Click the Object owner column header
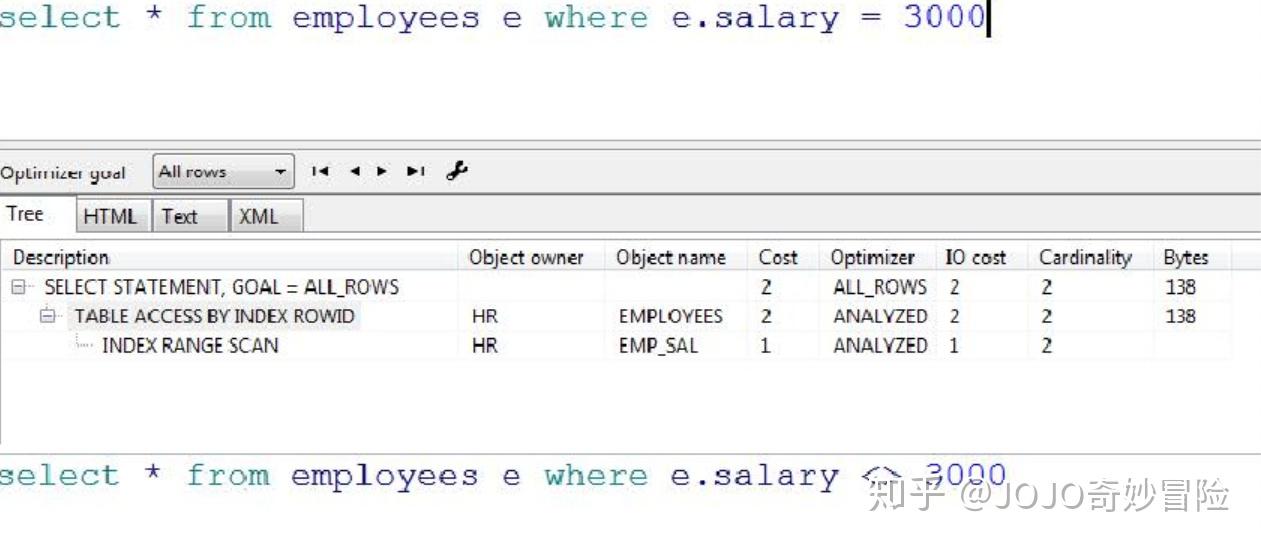Screen dimensions: 1261x544 tap(531, 257)
